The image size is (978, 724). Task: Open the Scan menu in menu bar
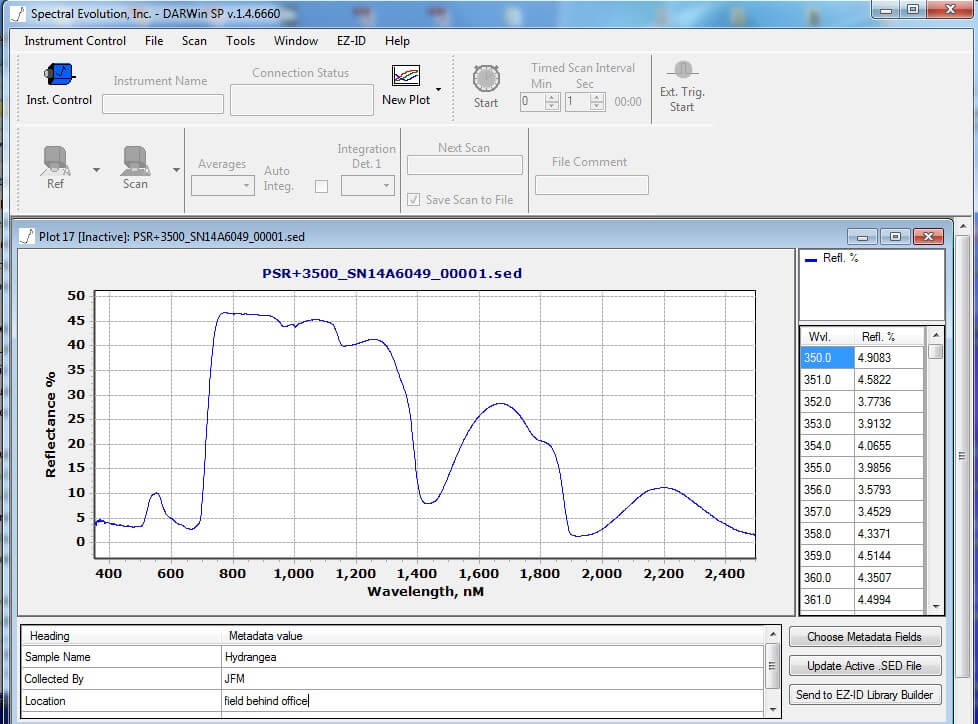click(194, 41)
